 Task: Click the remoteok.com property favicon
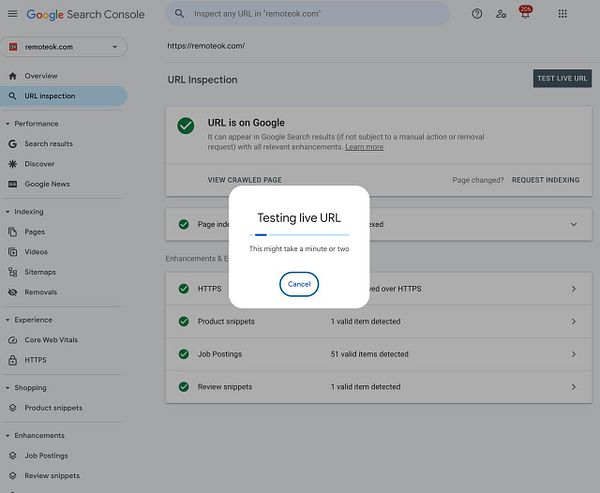[x=13, y=47]
